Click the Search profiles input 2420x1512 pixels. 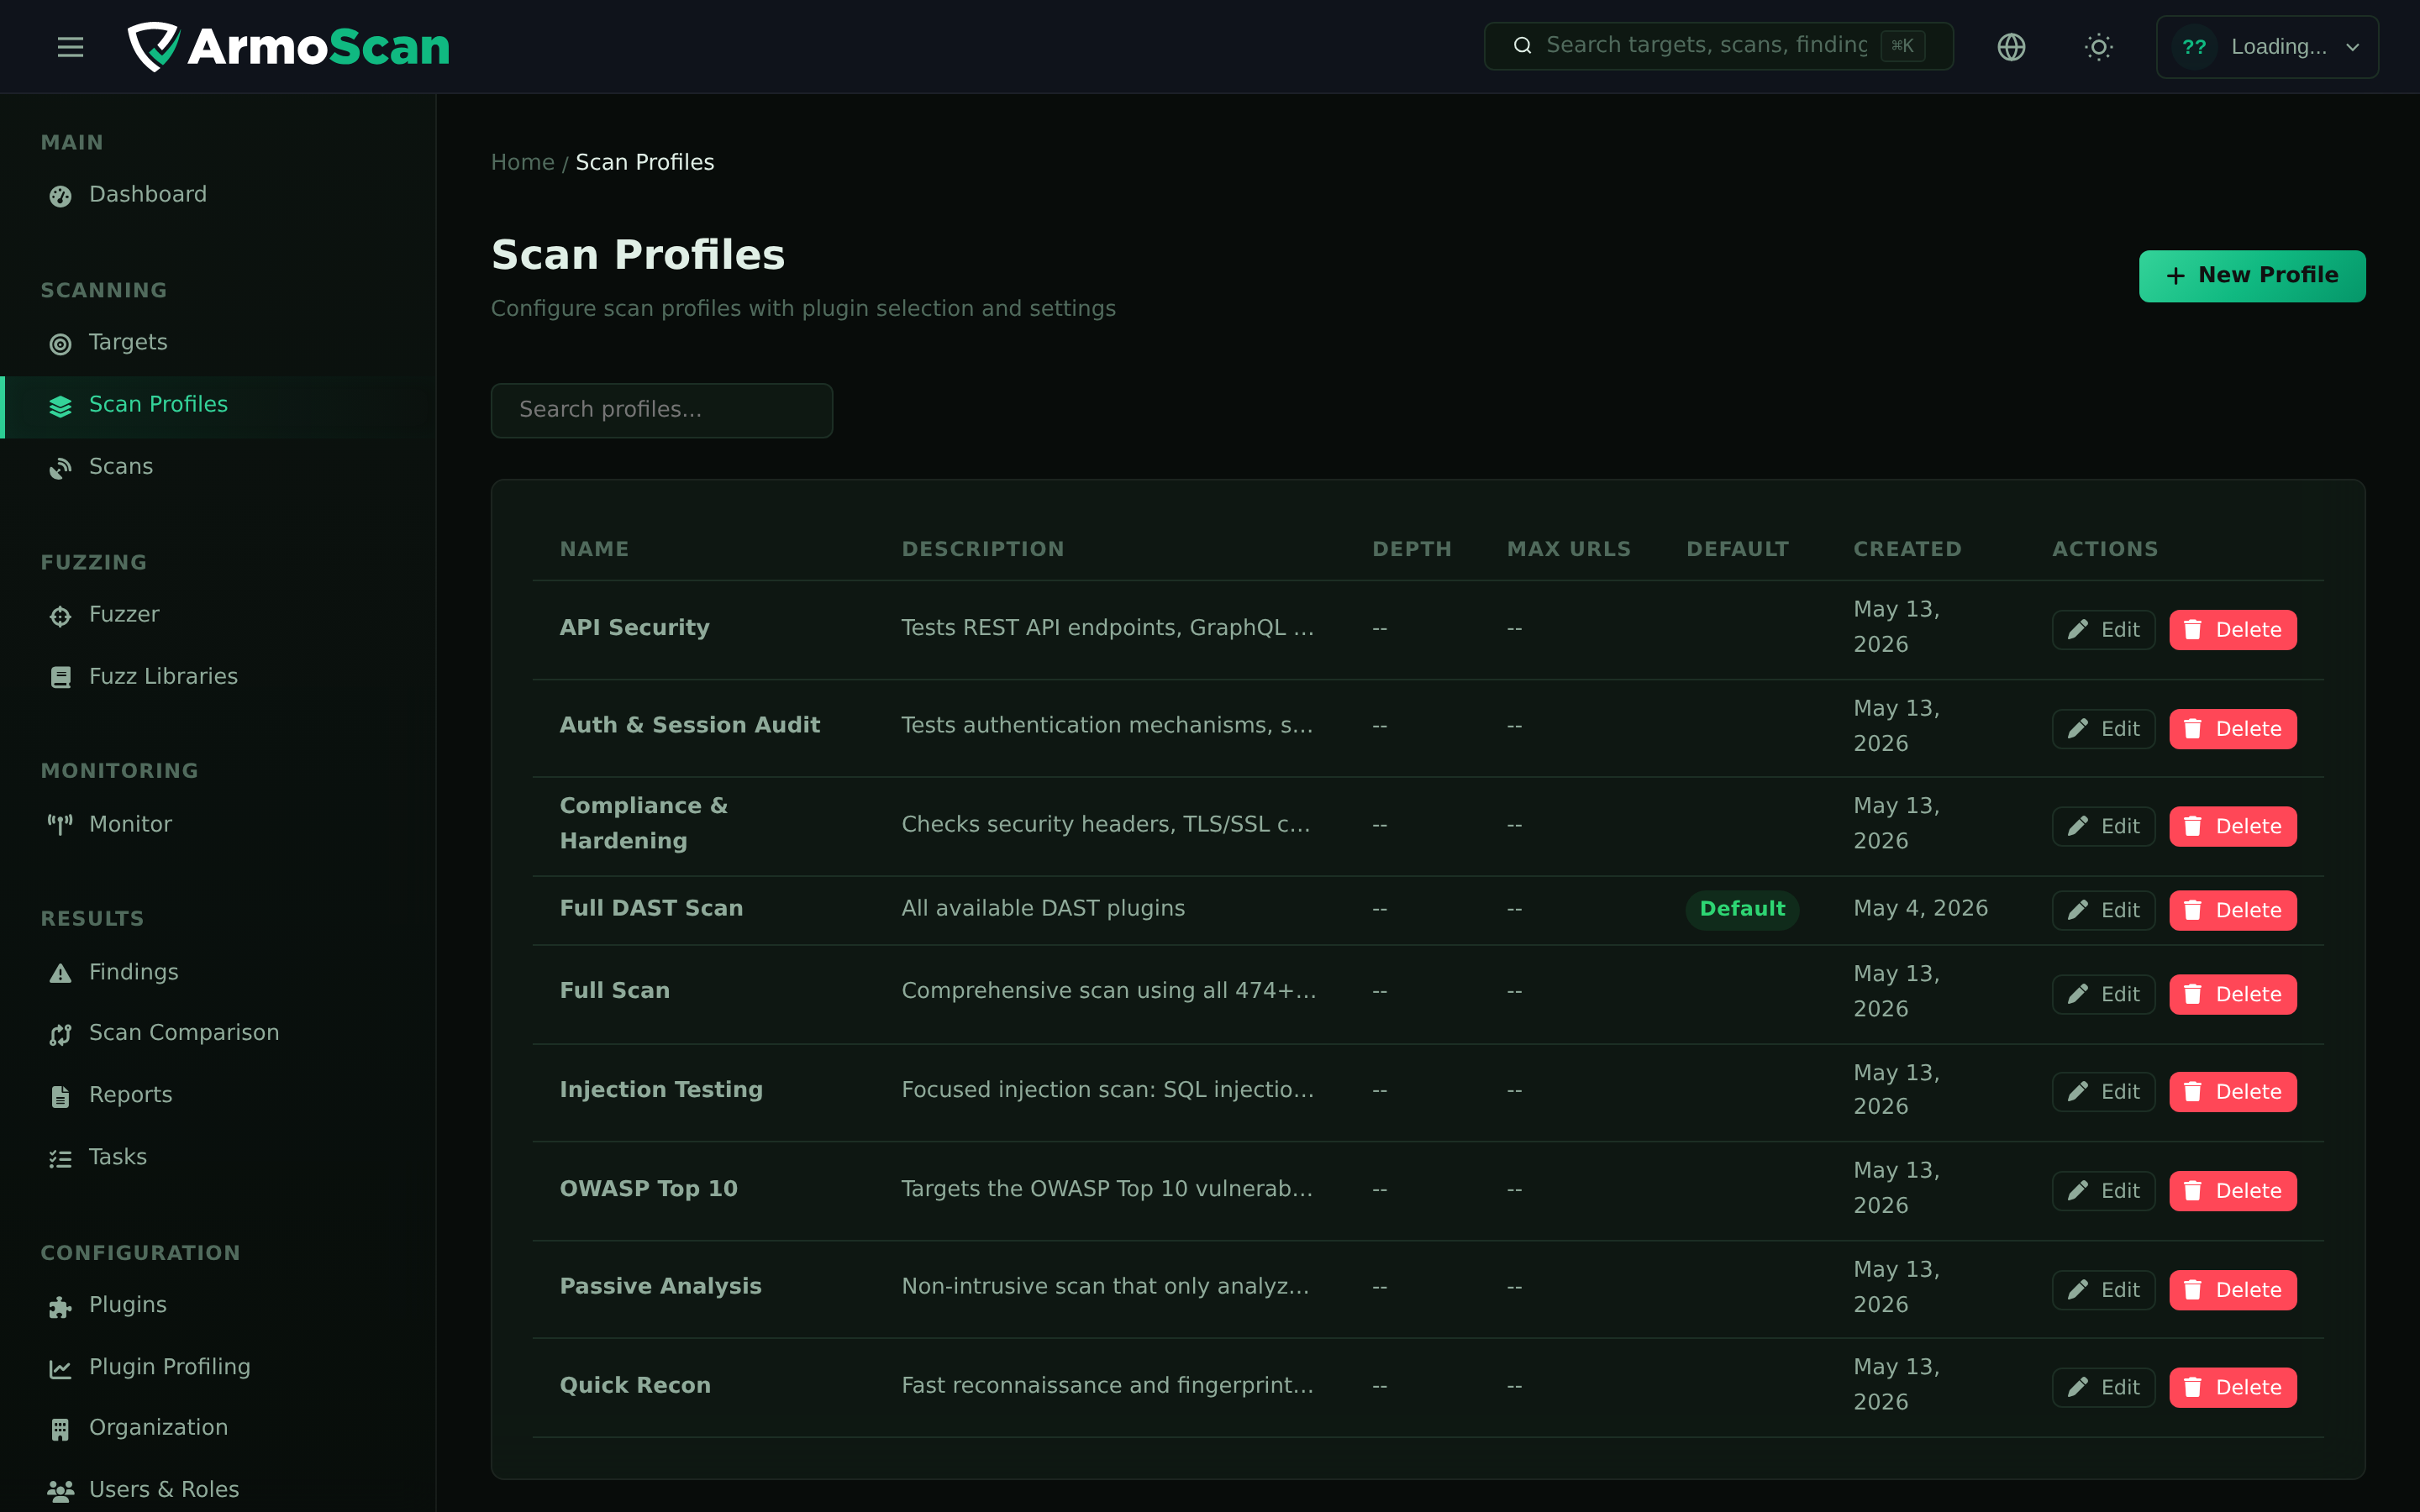click(x=661, y=410)
